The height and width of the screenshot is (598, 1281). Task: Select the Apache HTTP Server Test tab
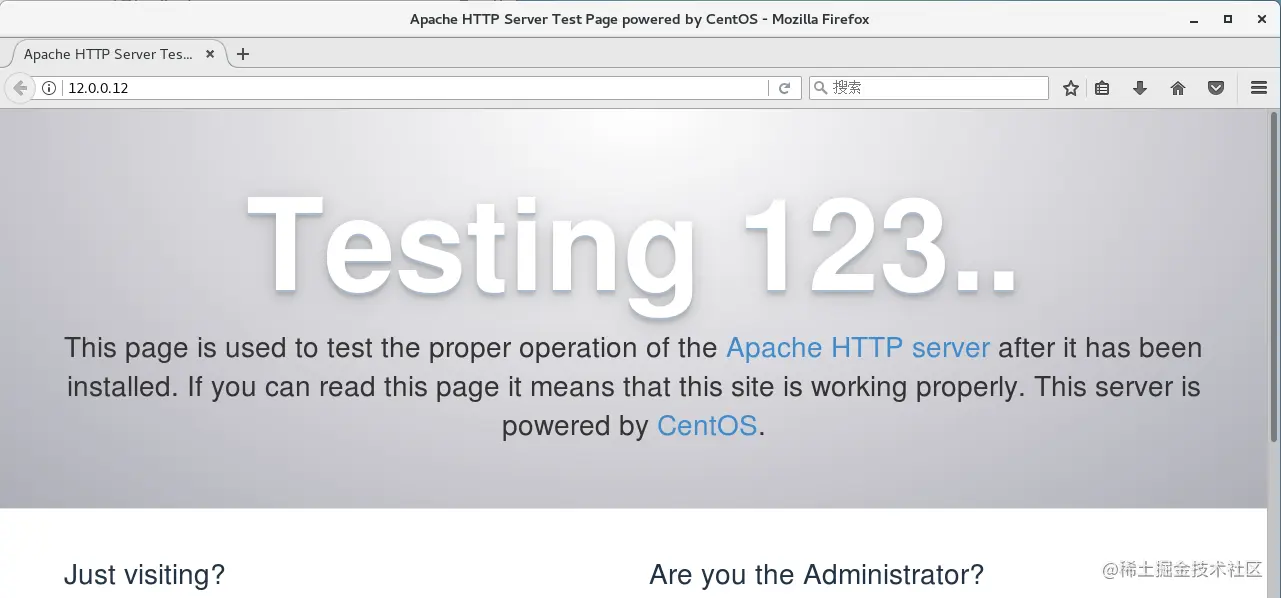pyautogui.click(x=108, y=54)
